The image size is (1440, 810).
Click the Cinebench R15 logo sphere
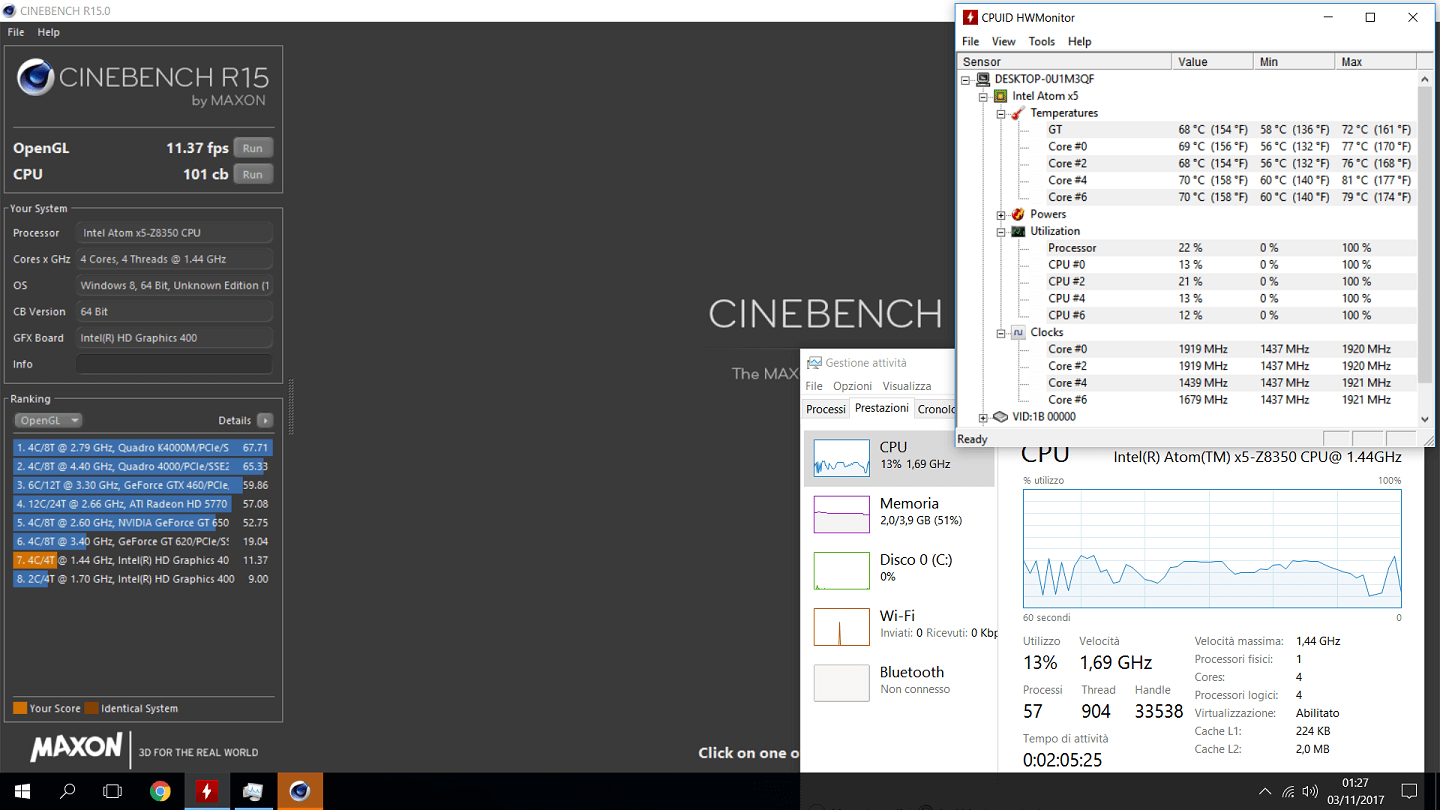[36, 78]
